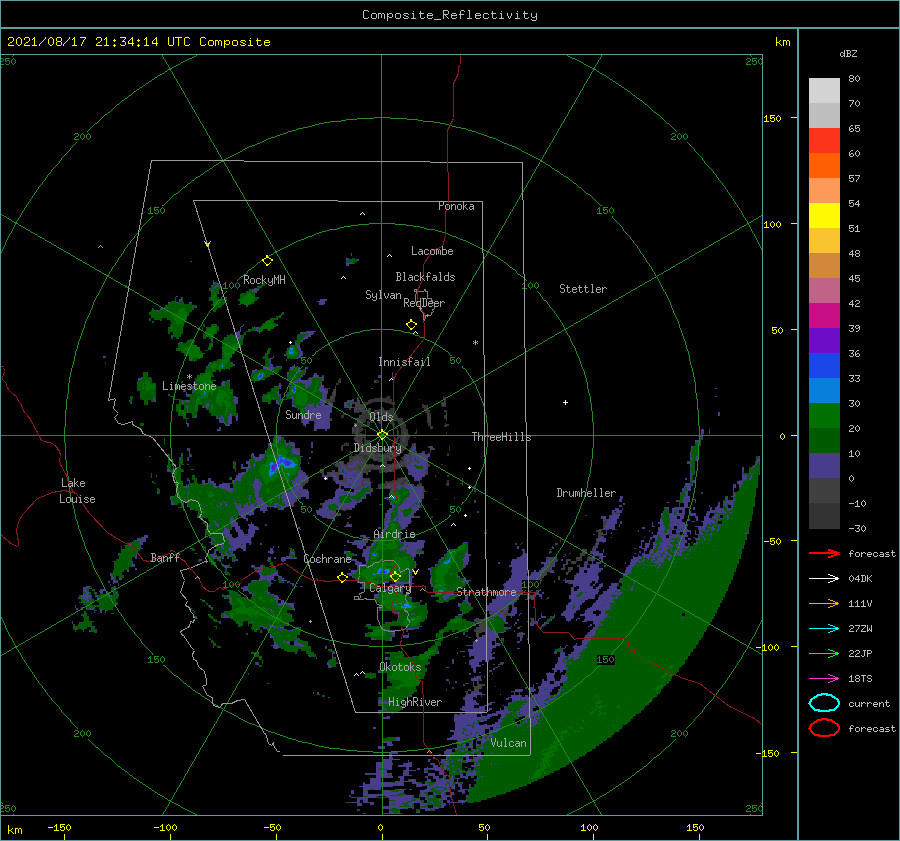Click the Lacombe city label

(x=432, y=251)
